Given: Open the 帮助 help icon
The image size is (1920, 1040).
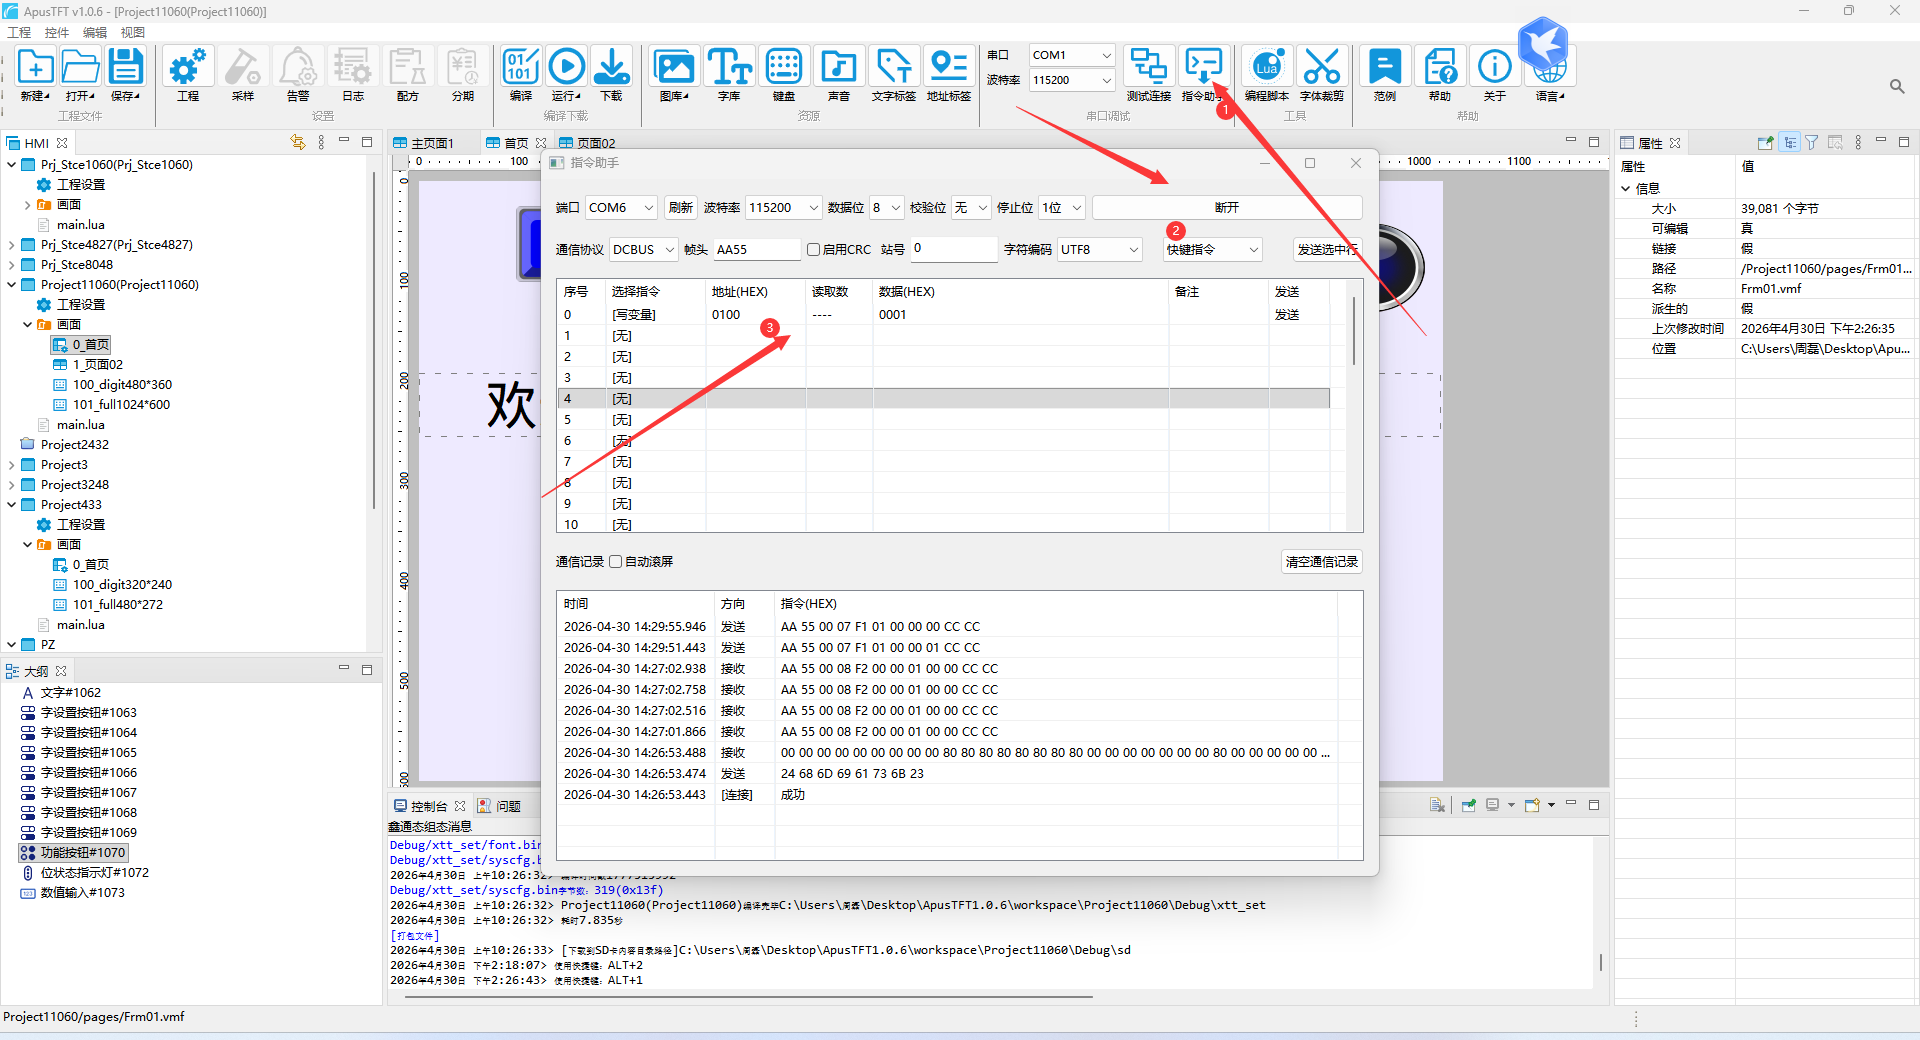Looking at the screenshot, I should click(x=1440, y=67).
